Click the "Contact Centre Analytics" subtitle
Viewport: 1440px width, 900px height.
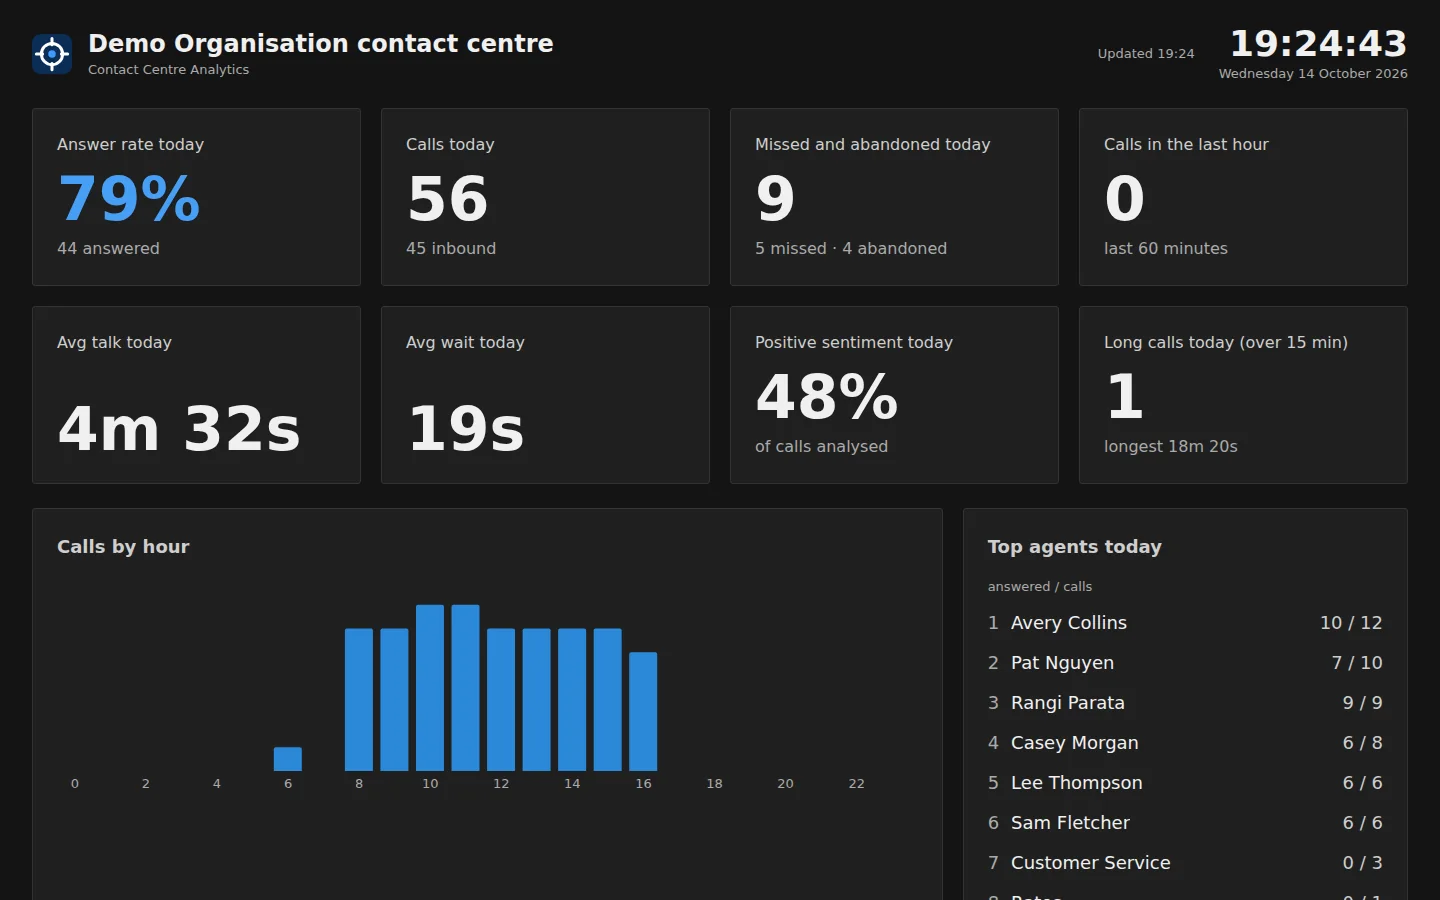pos(168,70)
